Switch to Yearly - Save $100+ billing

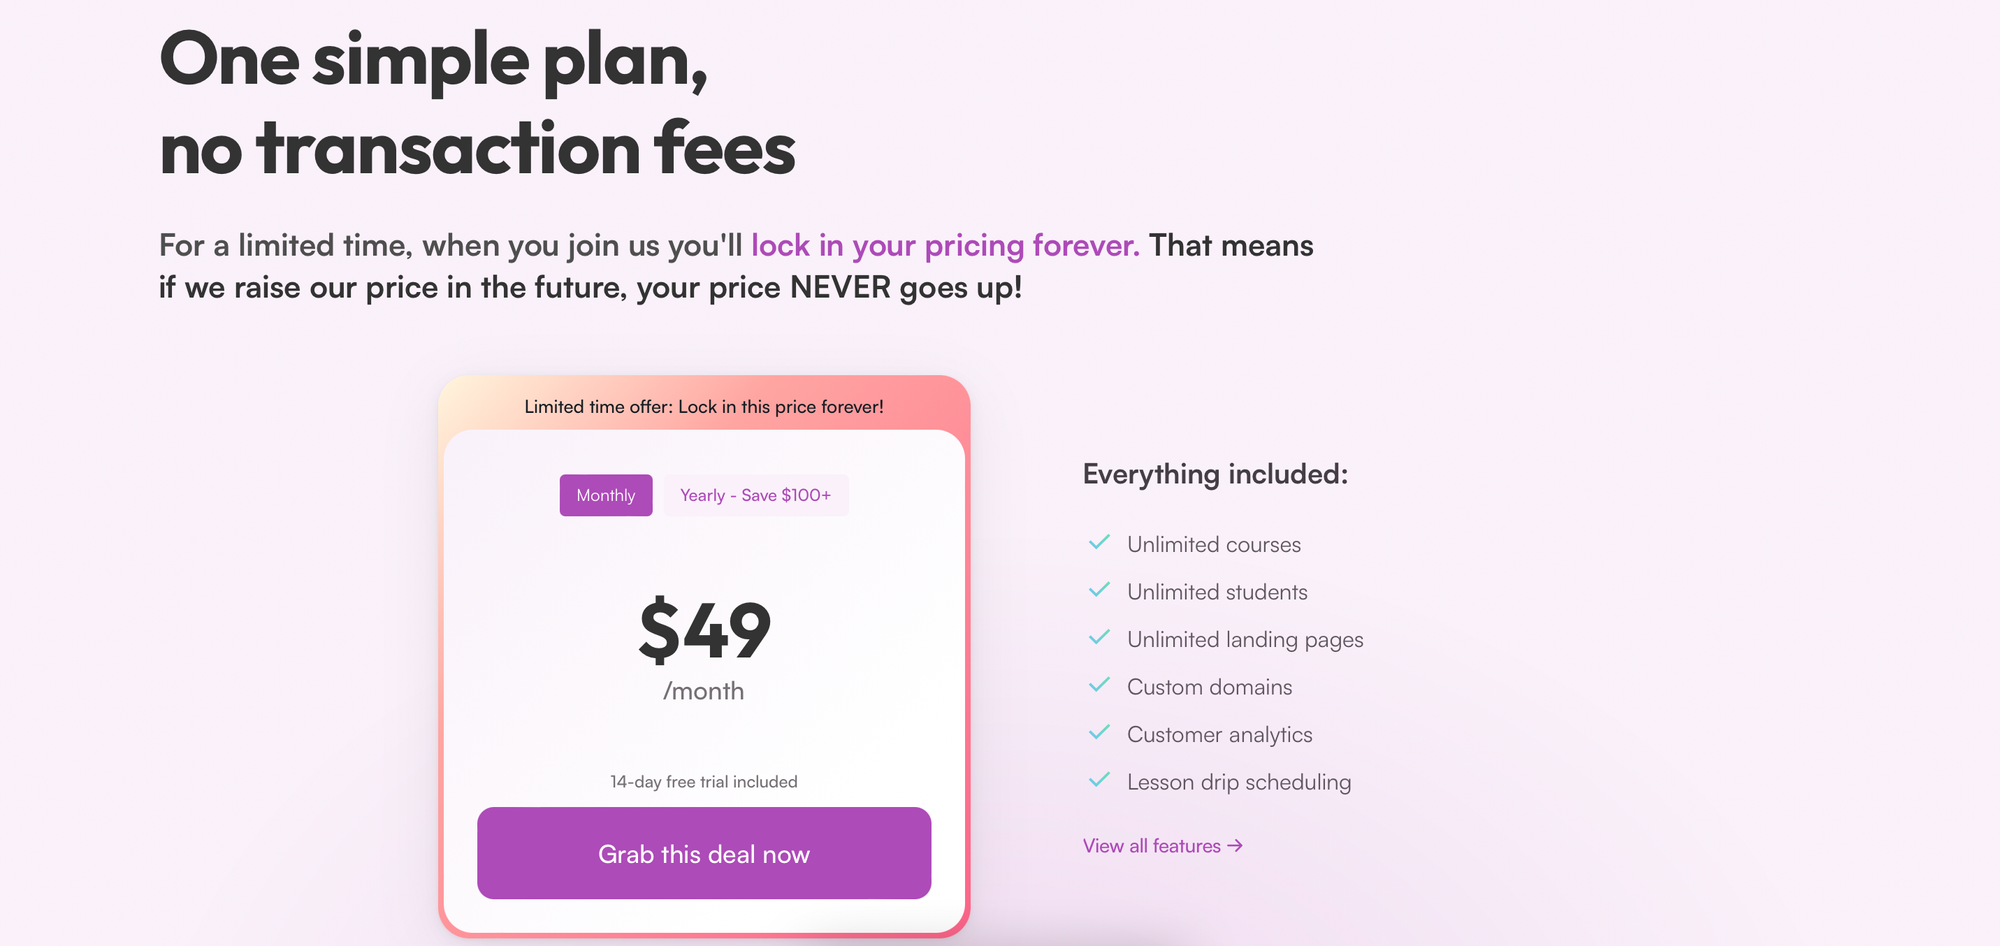[x=756, y=495]
